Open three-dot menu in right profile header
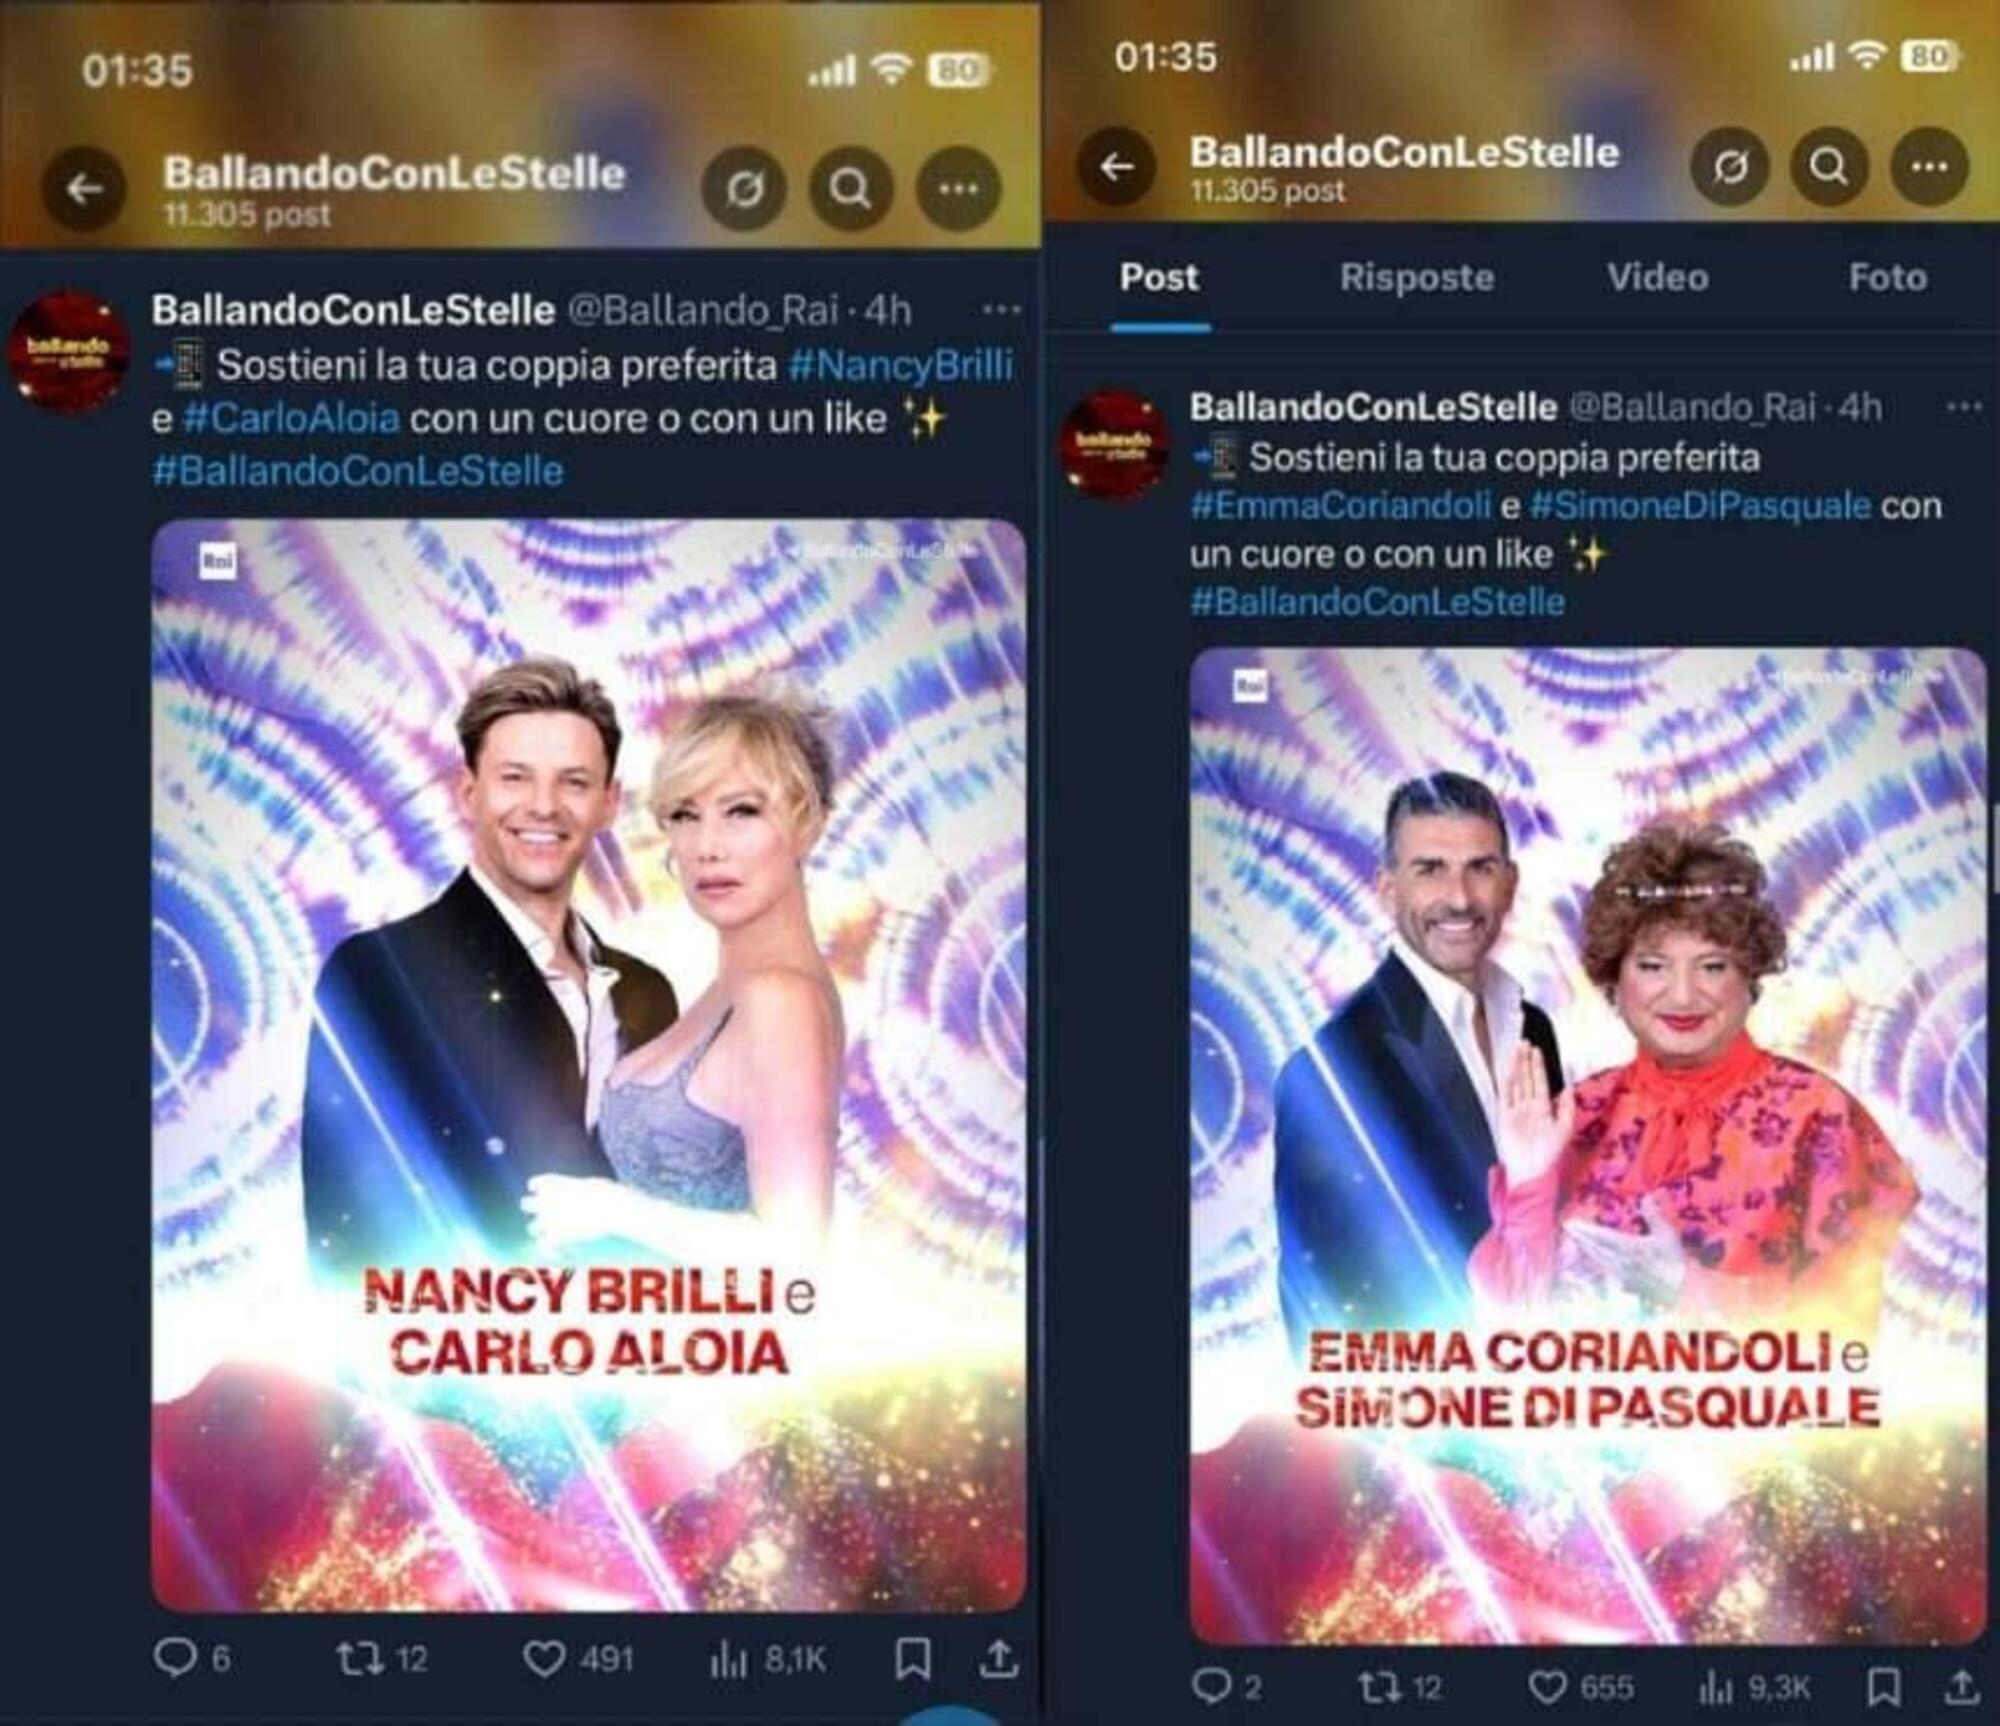The height and width of the screenshot is (1726, 2000). 1929,167
